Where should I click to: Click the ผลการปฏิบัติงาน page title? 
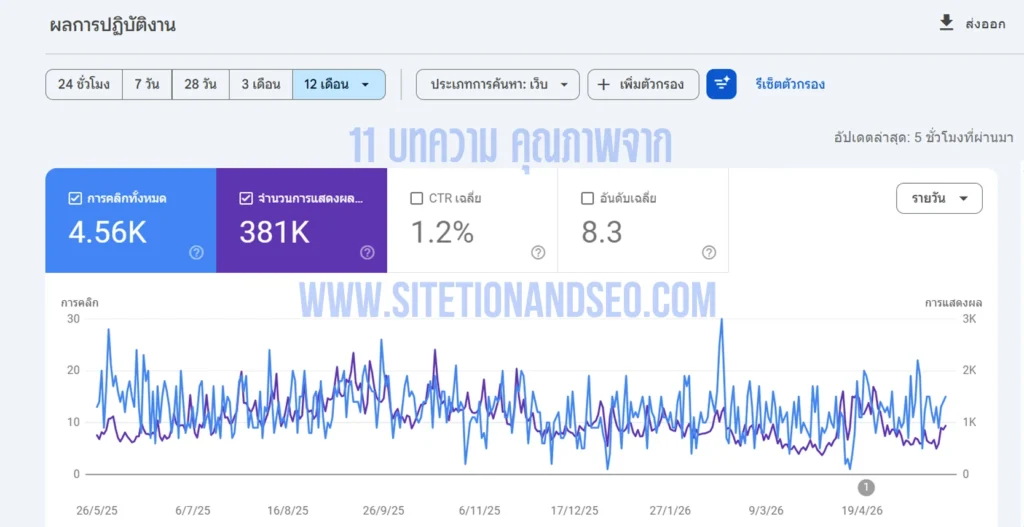coord(112,25)
